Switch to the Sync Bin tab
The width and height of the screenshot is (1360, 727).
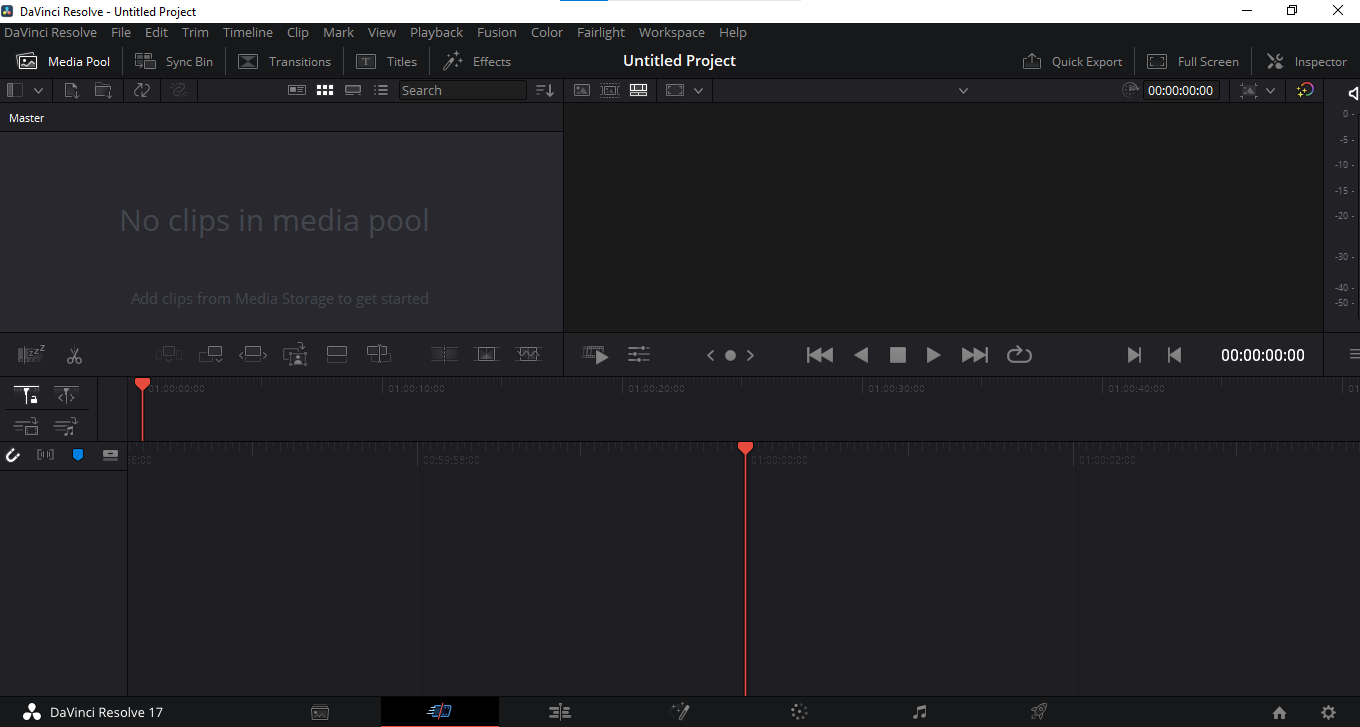pyautogui.click(x=174, y=61)
